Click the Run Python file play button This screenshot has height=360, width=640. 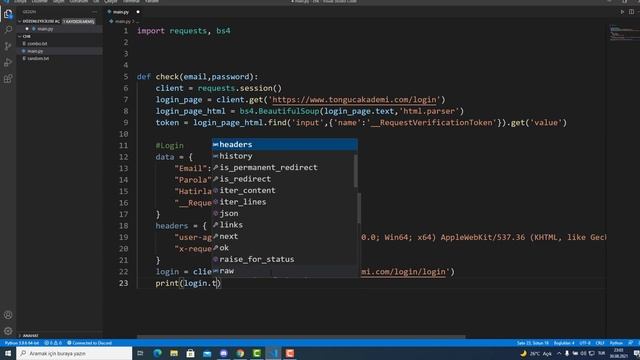coord(622,12)
